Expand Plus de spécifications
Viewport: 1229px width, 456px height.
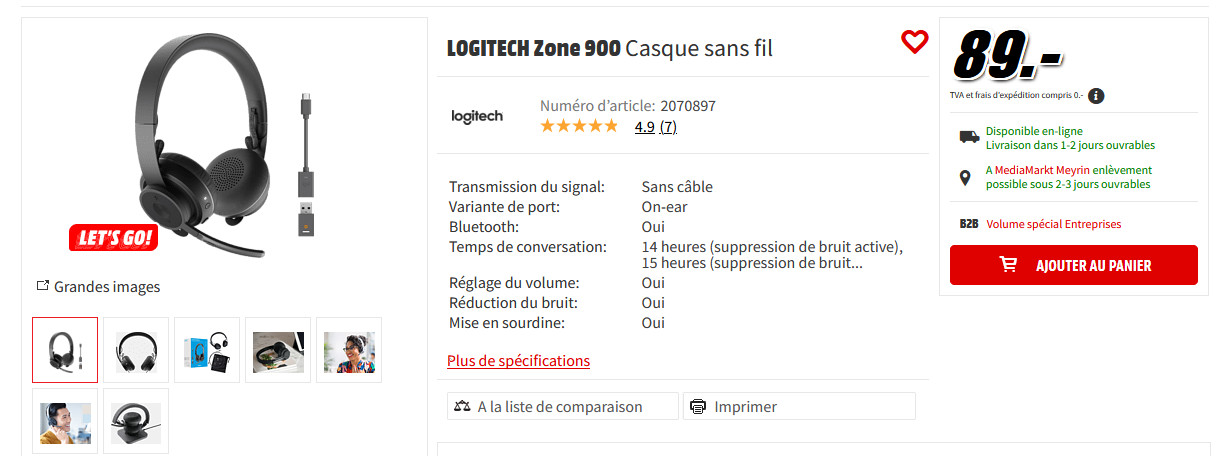tap(518, 361)
